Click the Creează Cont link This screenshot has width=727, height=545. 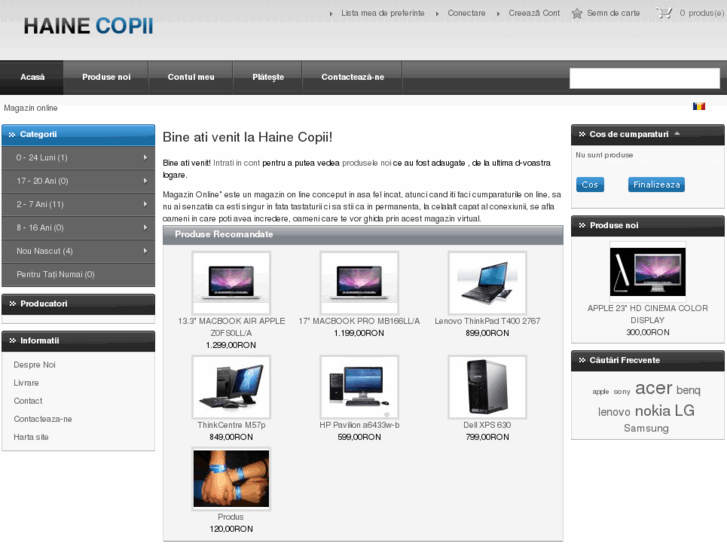click(534, 13)
